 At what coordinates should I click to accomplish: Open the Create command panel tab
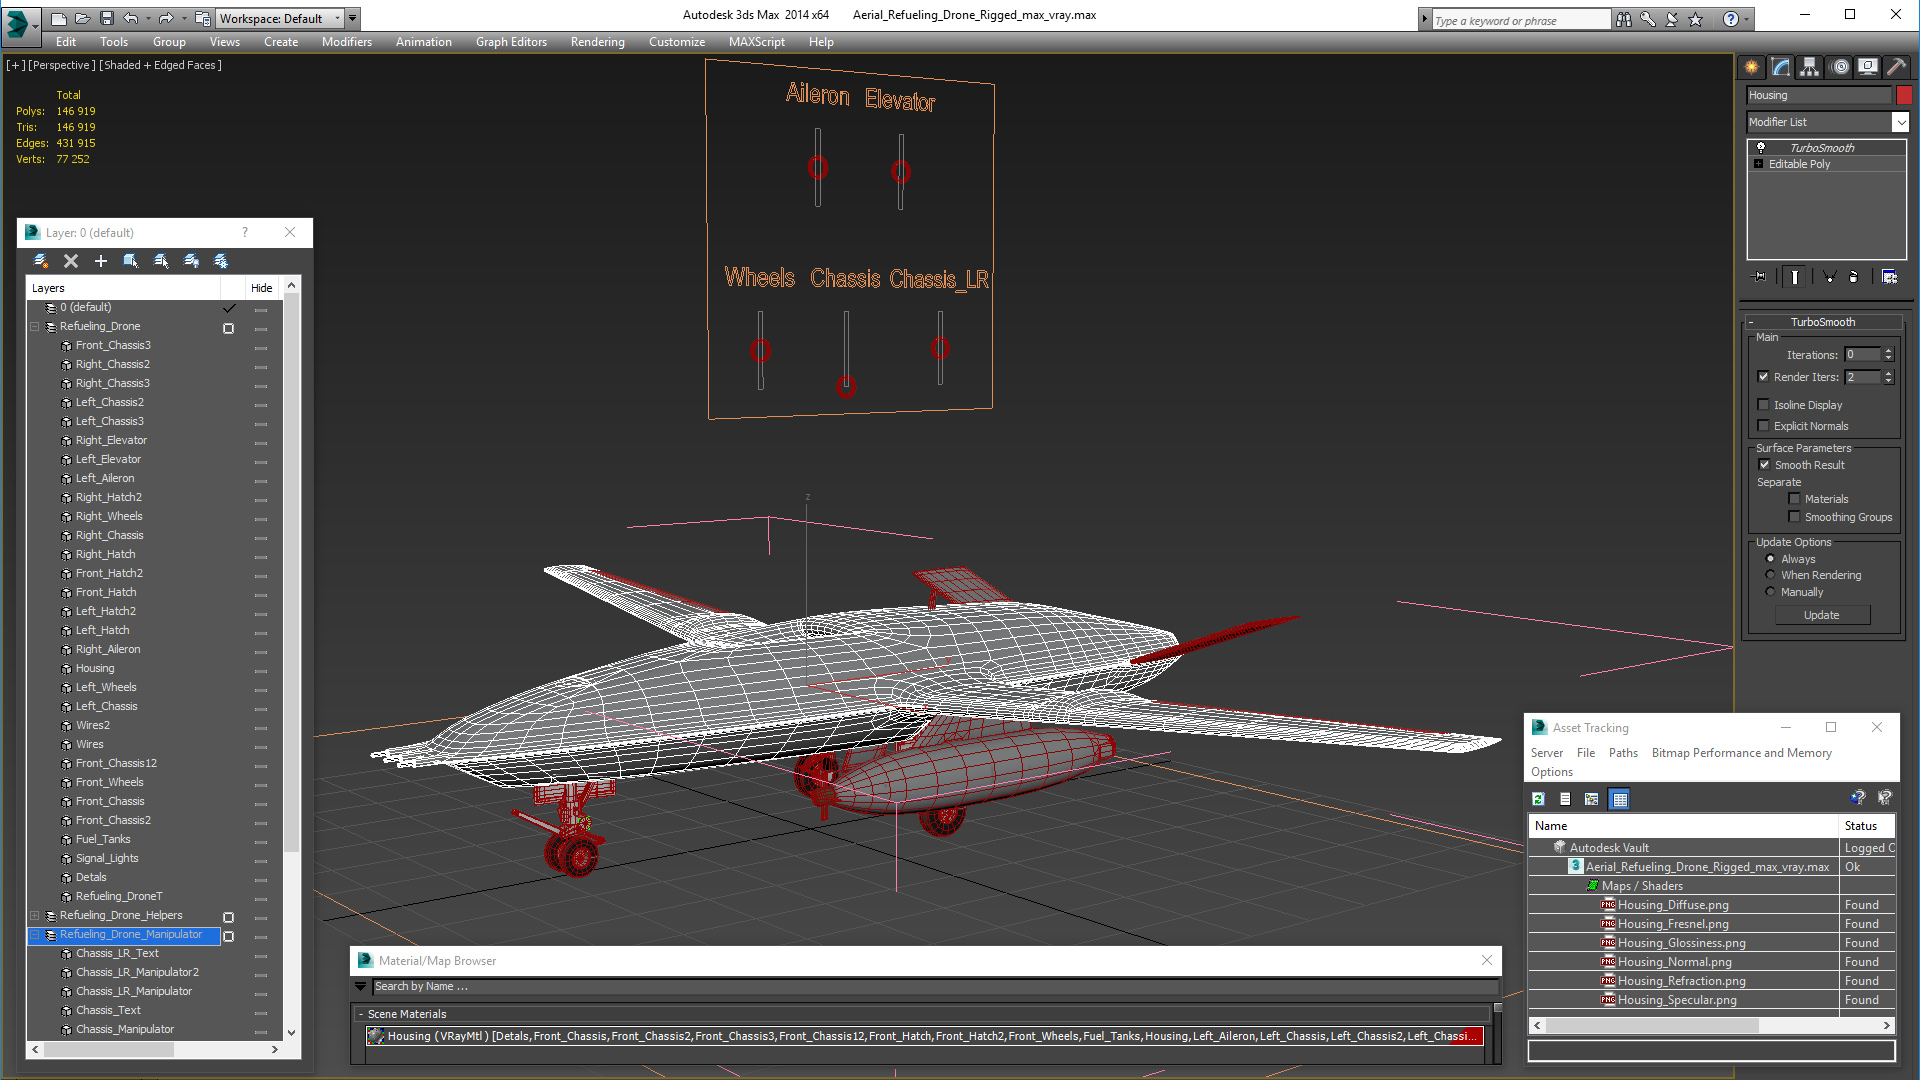(x=1752, y=67)
